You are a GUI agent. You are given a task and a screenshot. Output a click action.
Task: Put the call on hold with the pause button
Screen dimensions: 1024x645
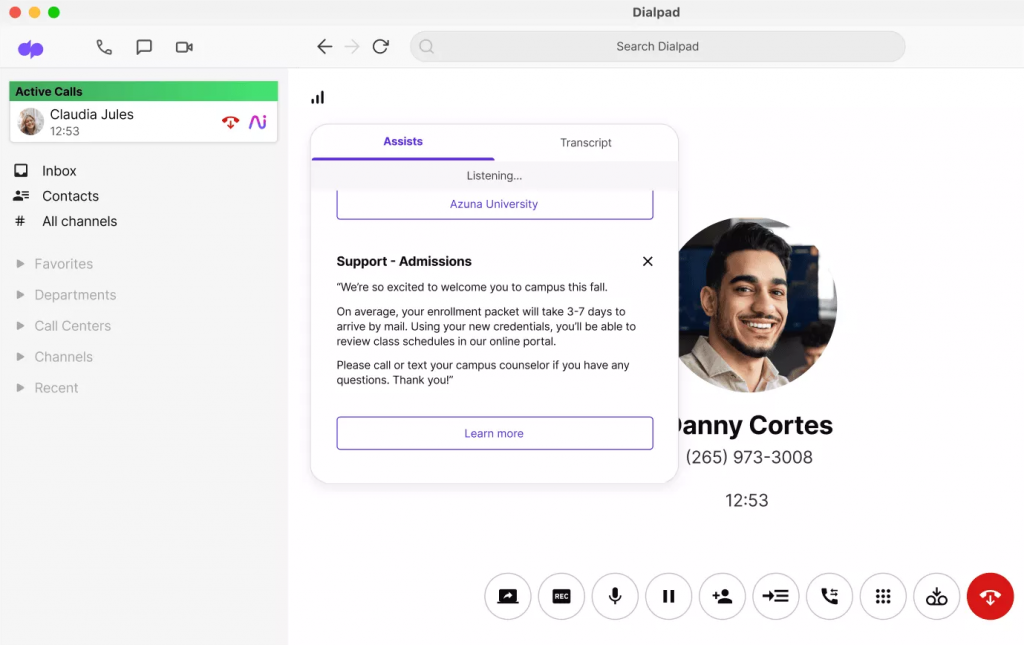click(x=668, y=597)
